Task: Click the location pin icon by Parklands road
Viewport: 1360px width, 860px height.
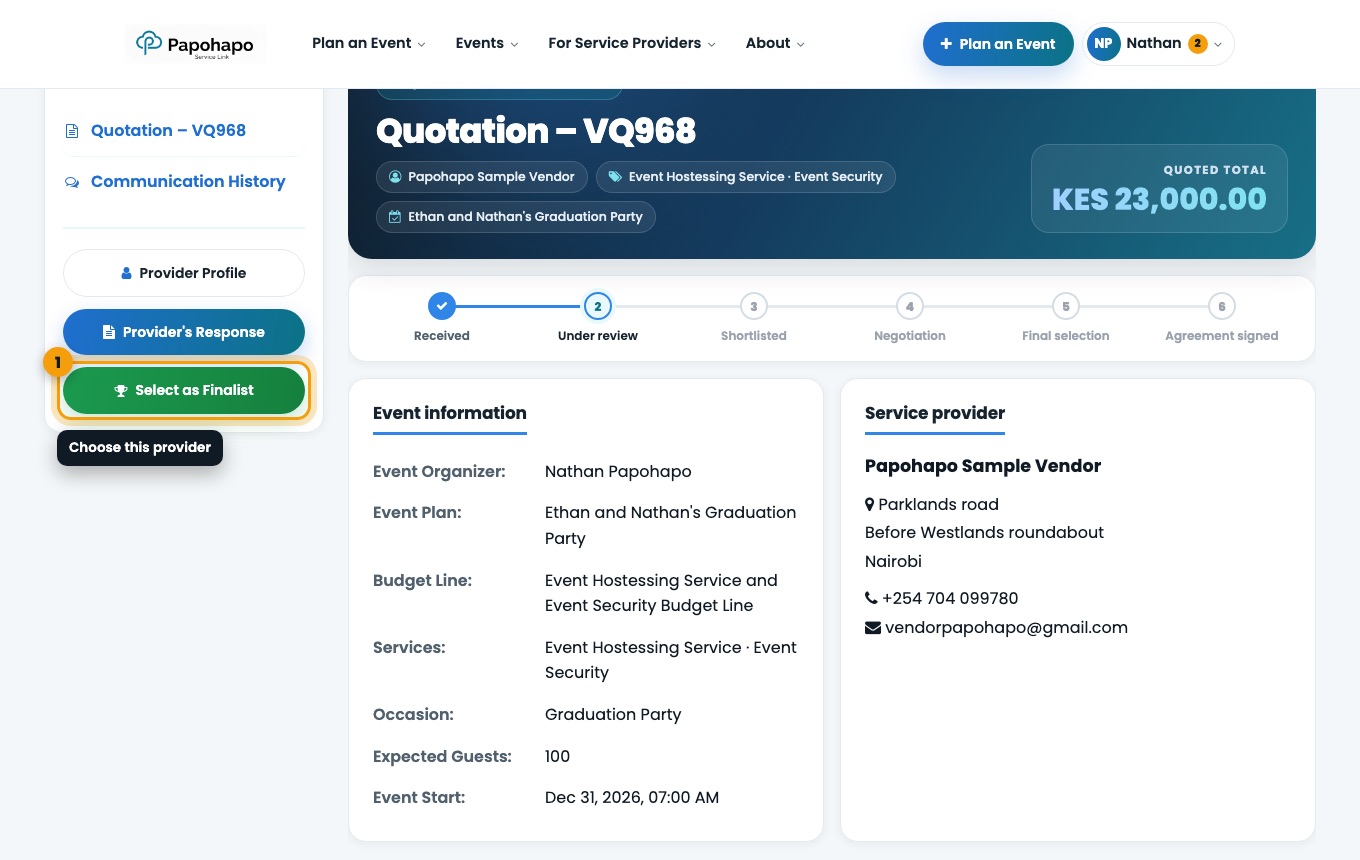Action: click(x=870, y=505)
